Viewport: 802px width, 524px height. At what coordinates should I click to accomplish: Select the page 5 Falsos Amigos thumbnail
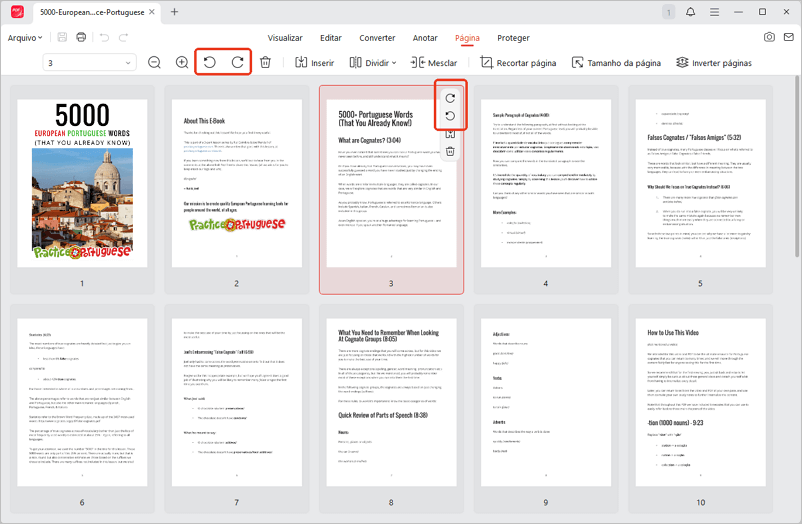(701, 183)
